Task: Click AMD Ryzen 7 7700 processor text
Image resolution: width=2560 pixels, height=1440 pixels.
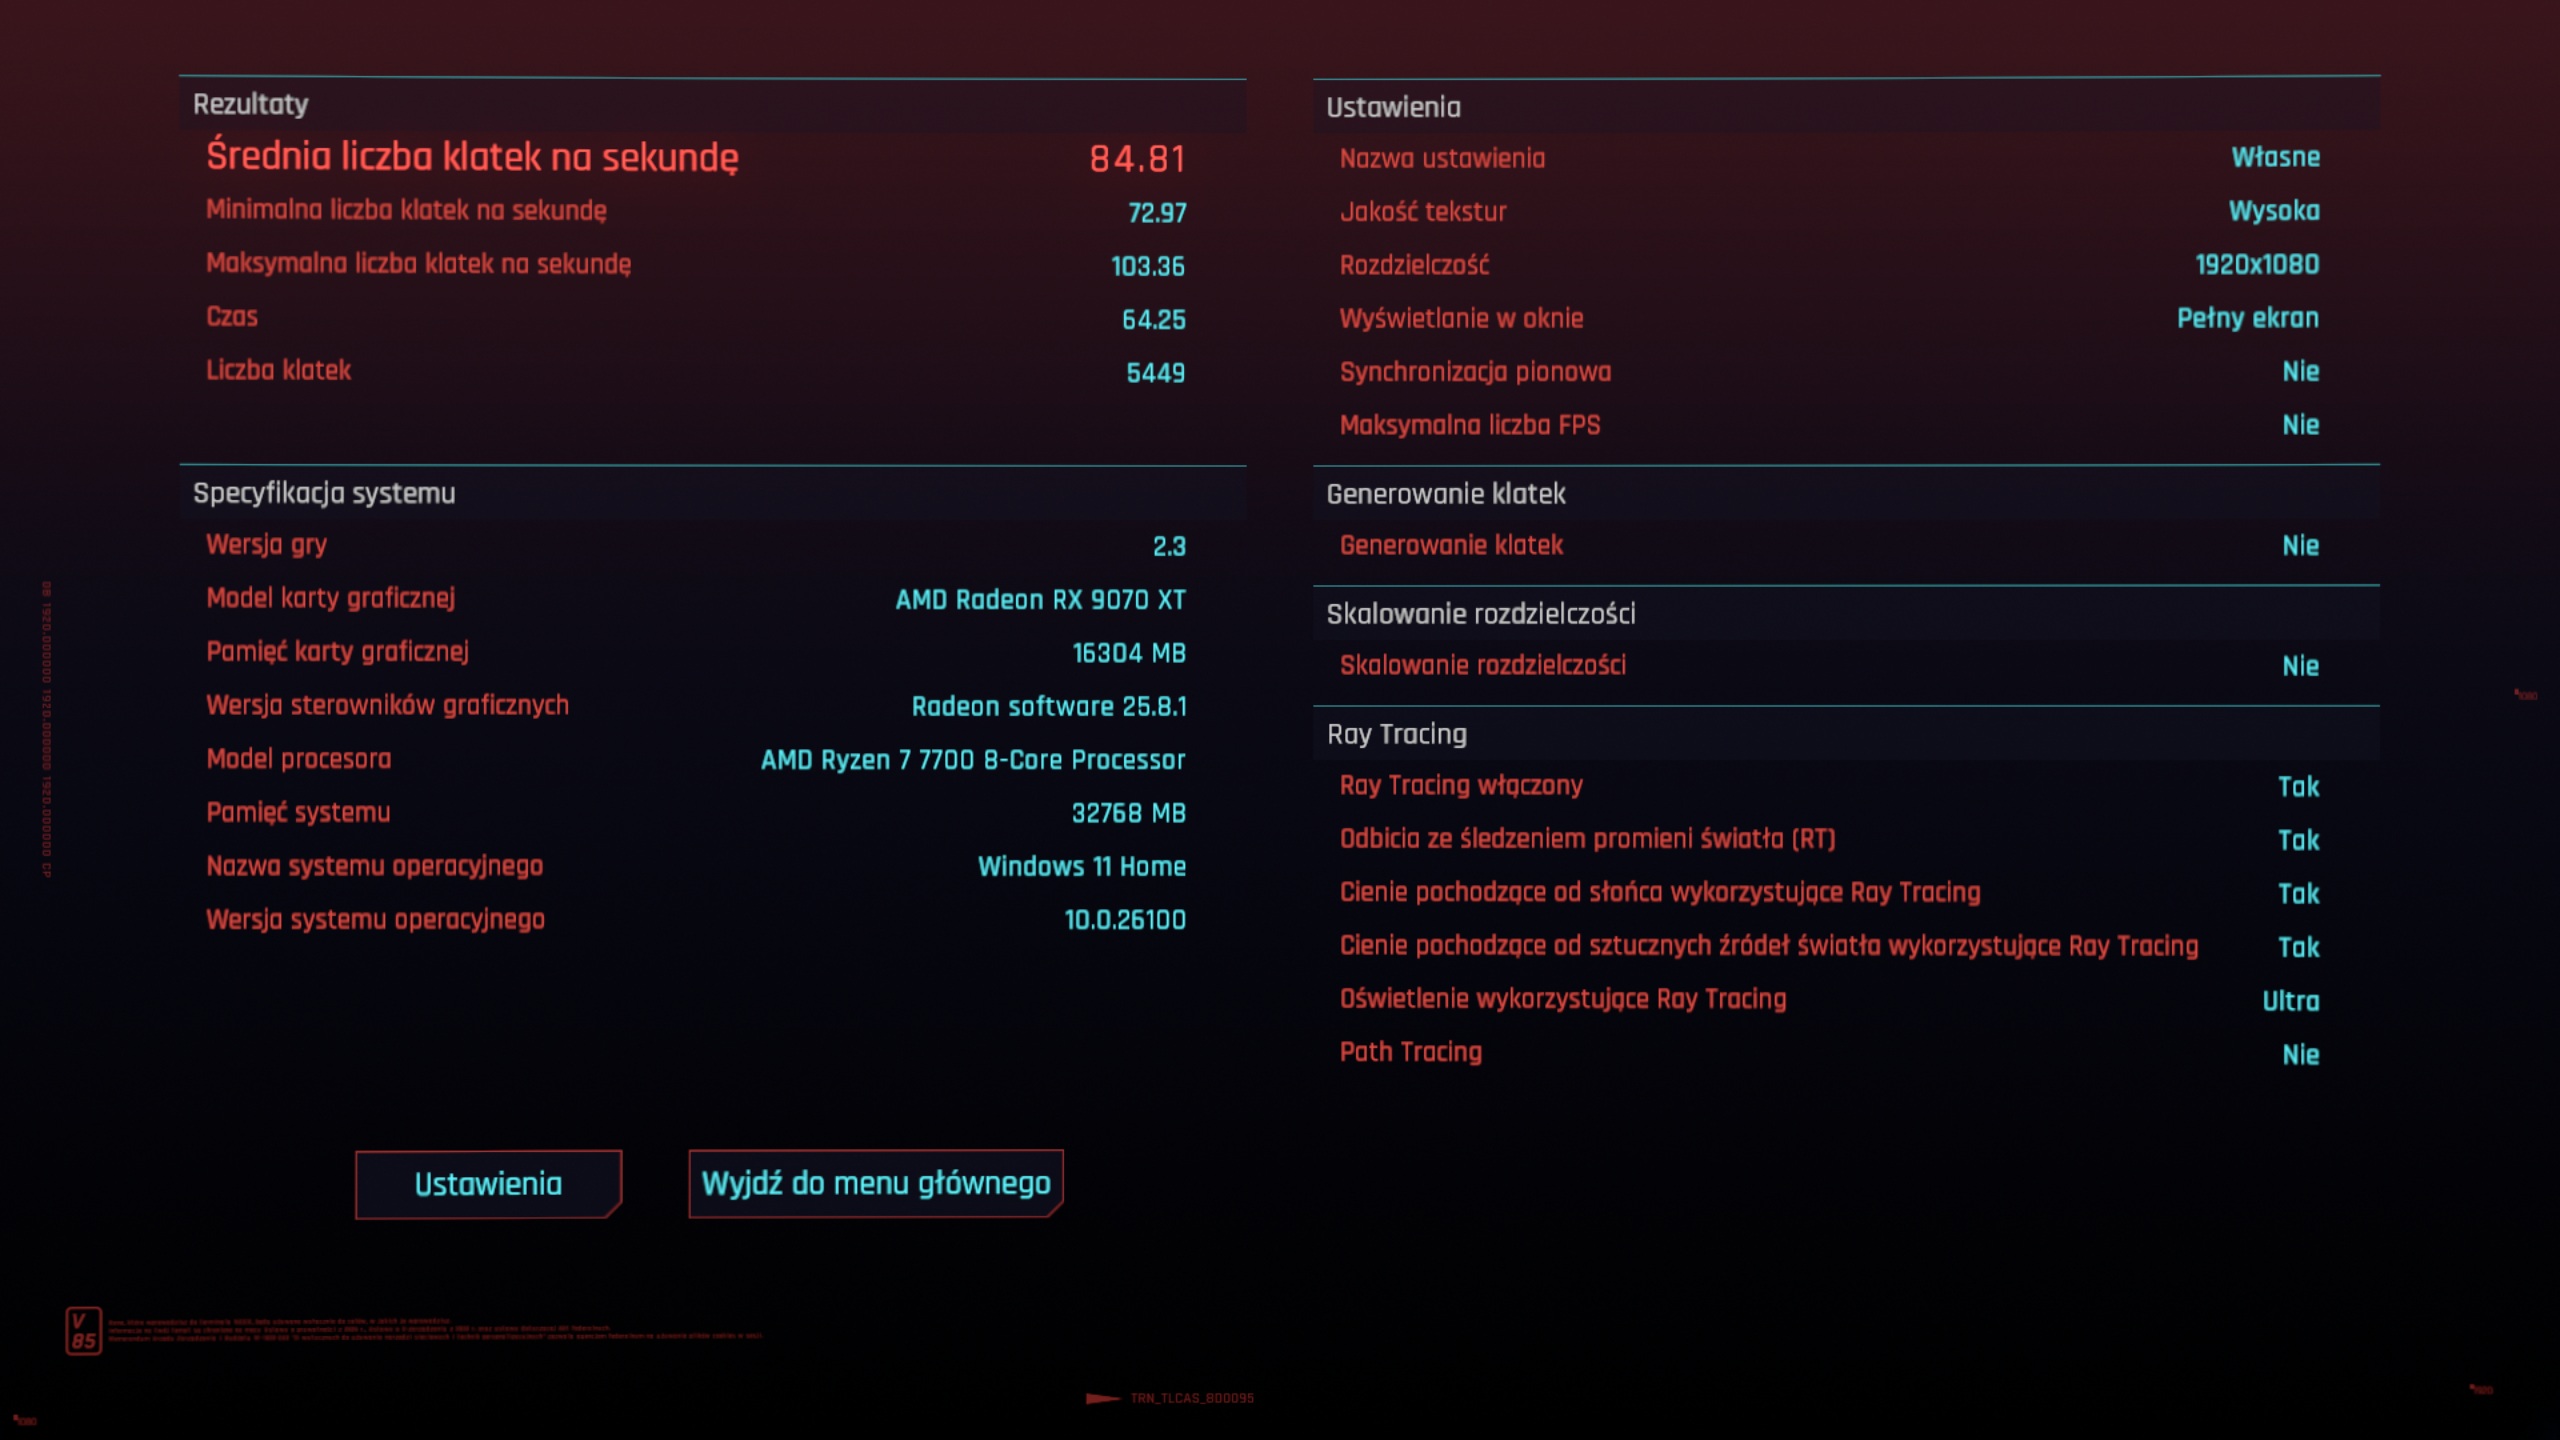Action: pyautogui.click(x=973, y=760)
